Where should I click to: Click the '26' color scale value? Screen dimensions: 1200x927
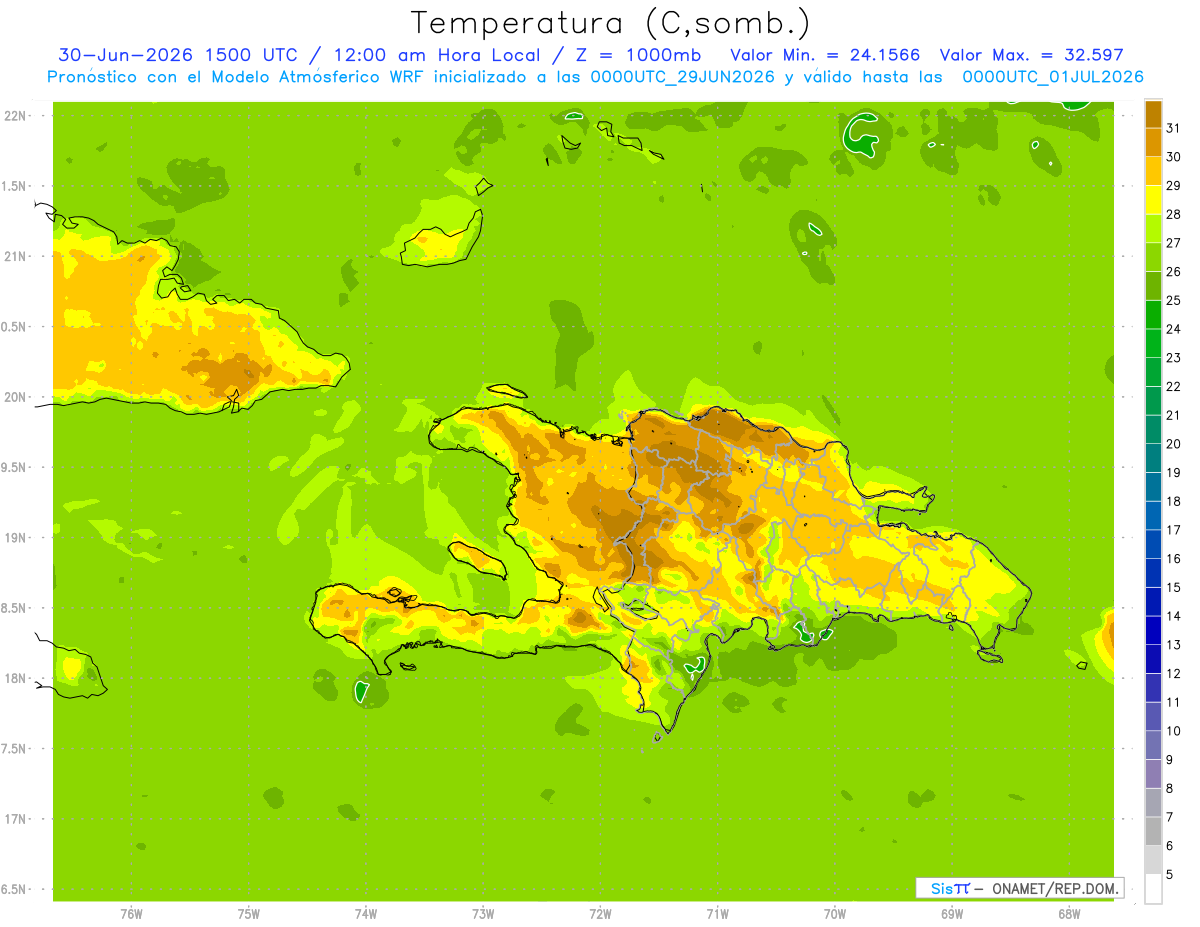pyautogui.click(x=1174, y=272)
